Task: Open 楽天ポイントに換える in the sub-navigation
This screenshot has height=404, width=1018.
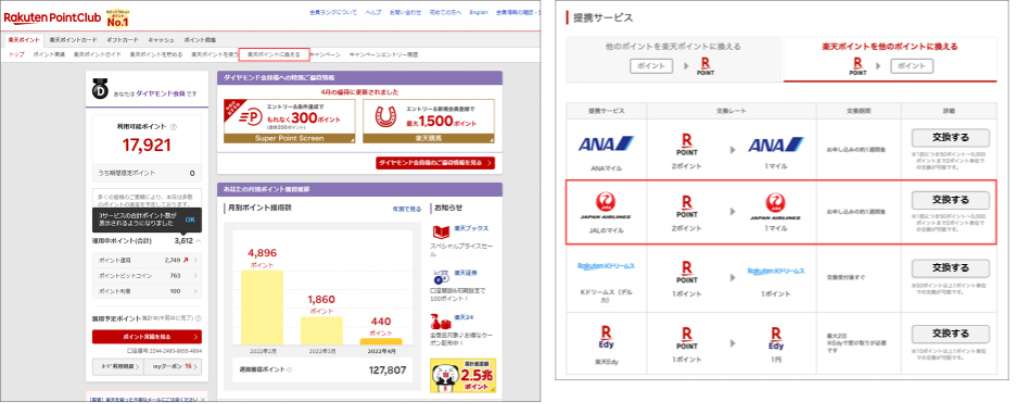Action: [x=273, y=55]
